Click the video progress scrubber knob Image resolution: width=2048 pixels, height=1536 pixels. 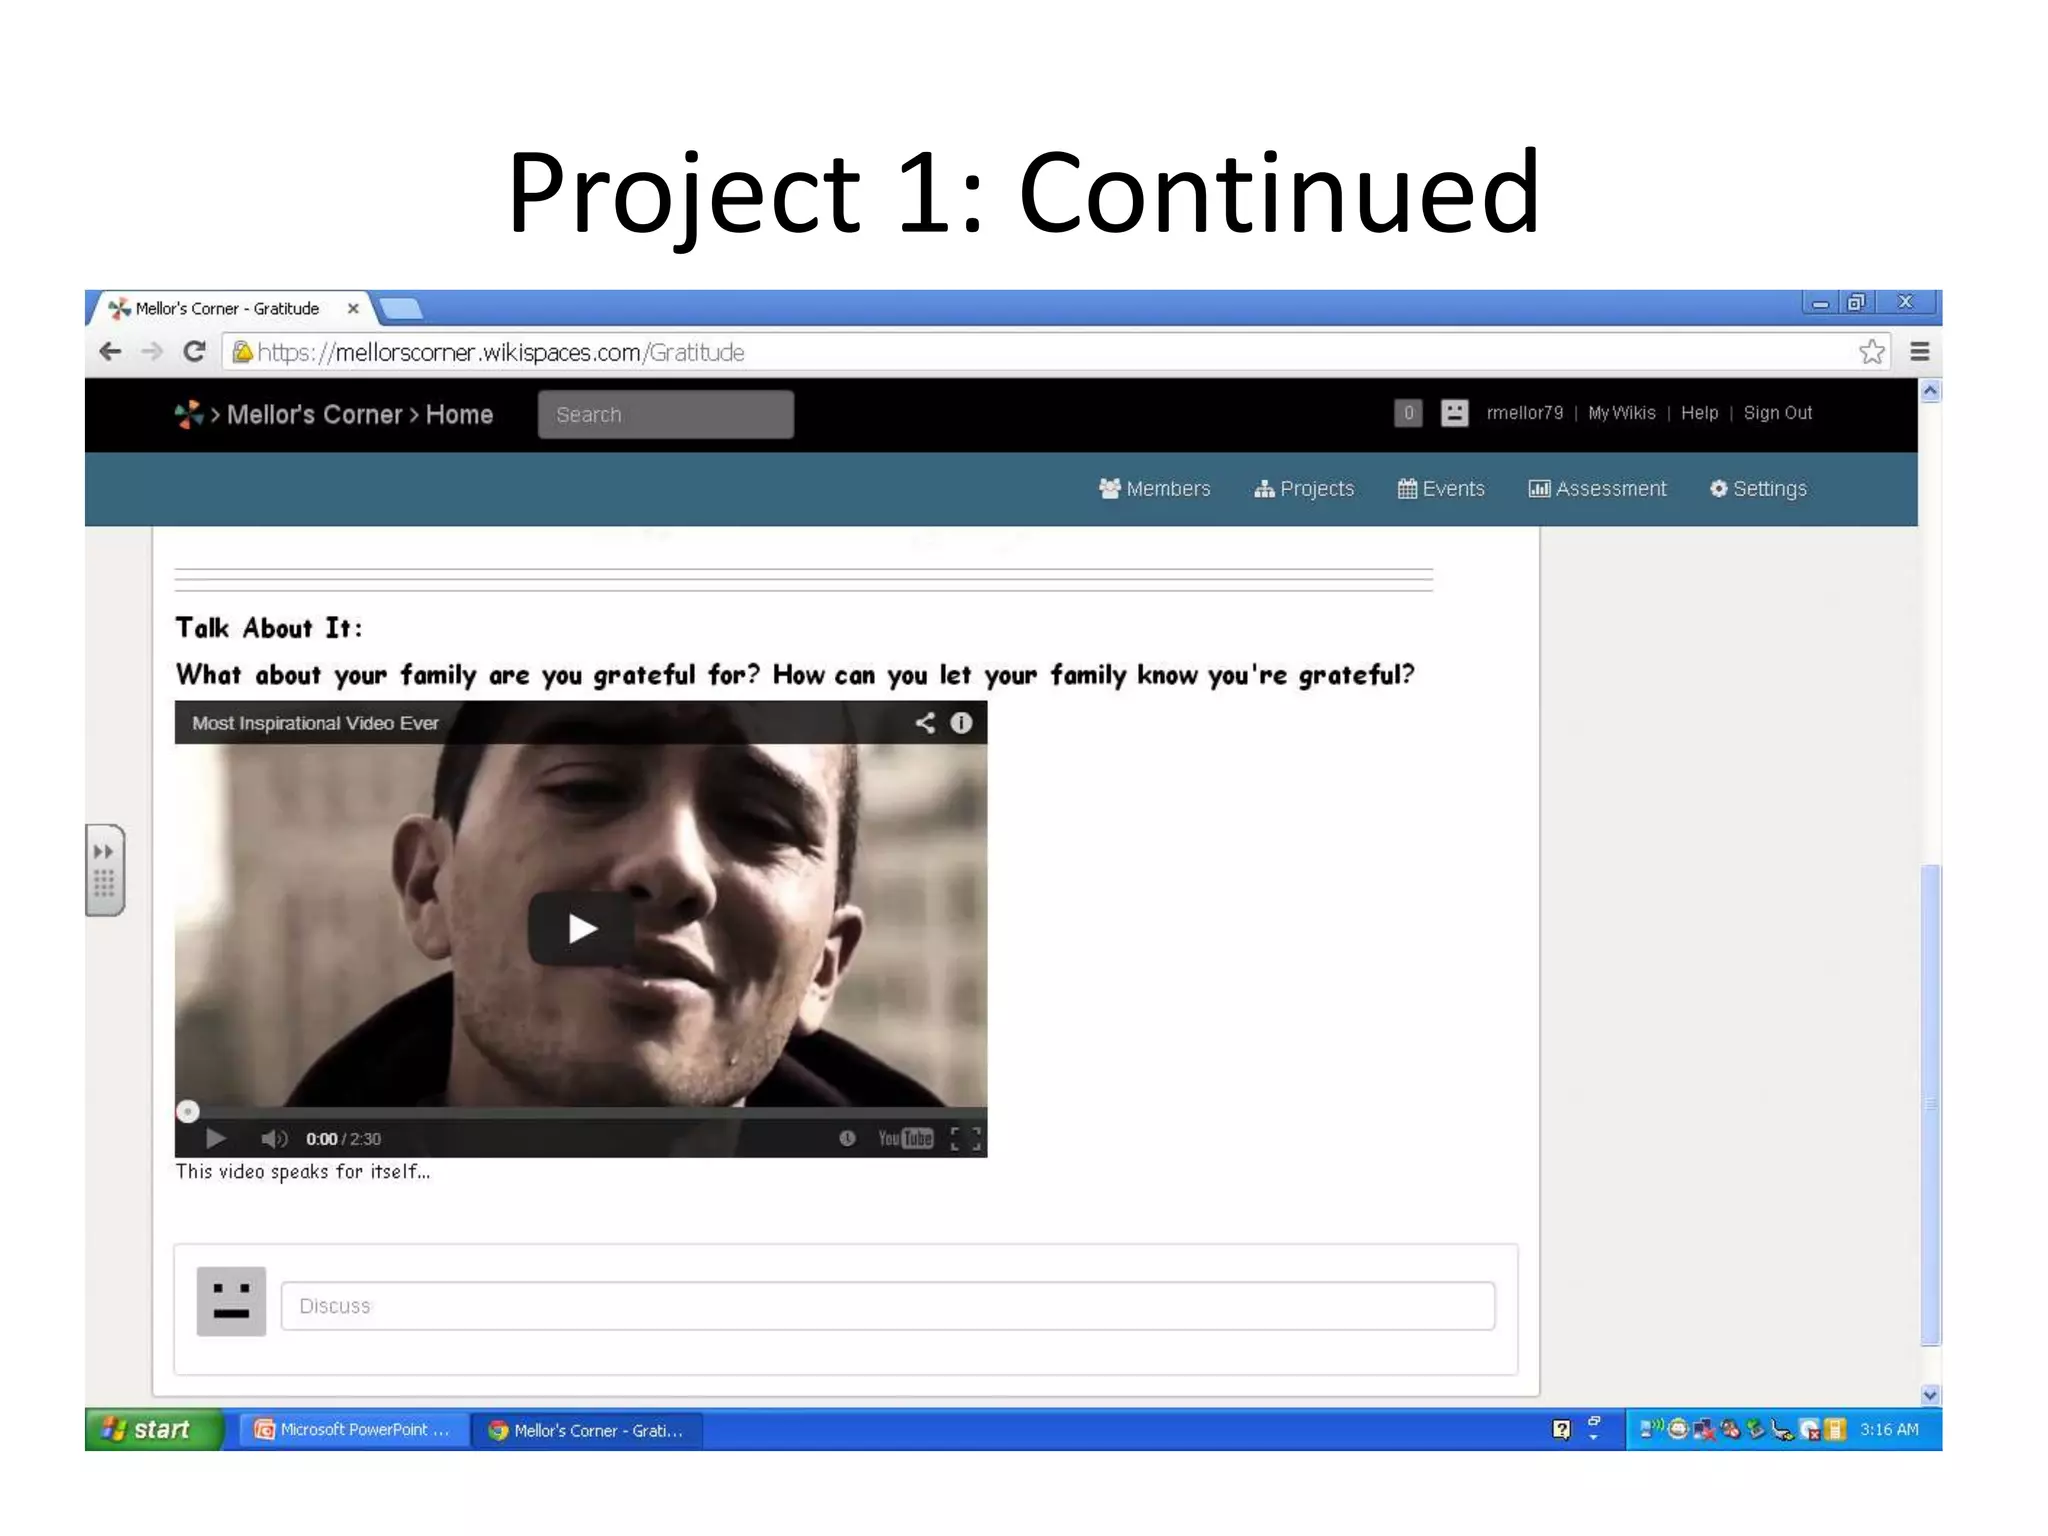coord(187,1111)
